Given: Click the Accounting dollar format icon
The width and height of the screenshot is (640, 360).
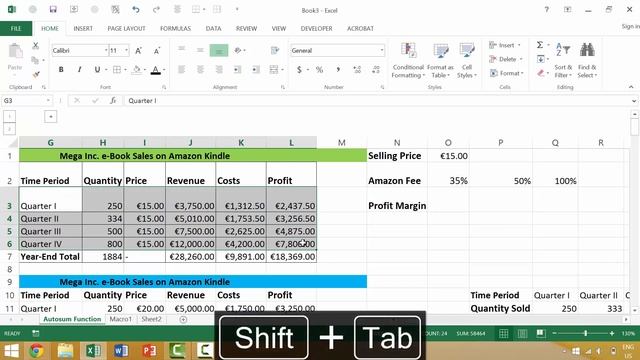Looking at the screenshot, I should [x=299, y=70].
